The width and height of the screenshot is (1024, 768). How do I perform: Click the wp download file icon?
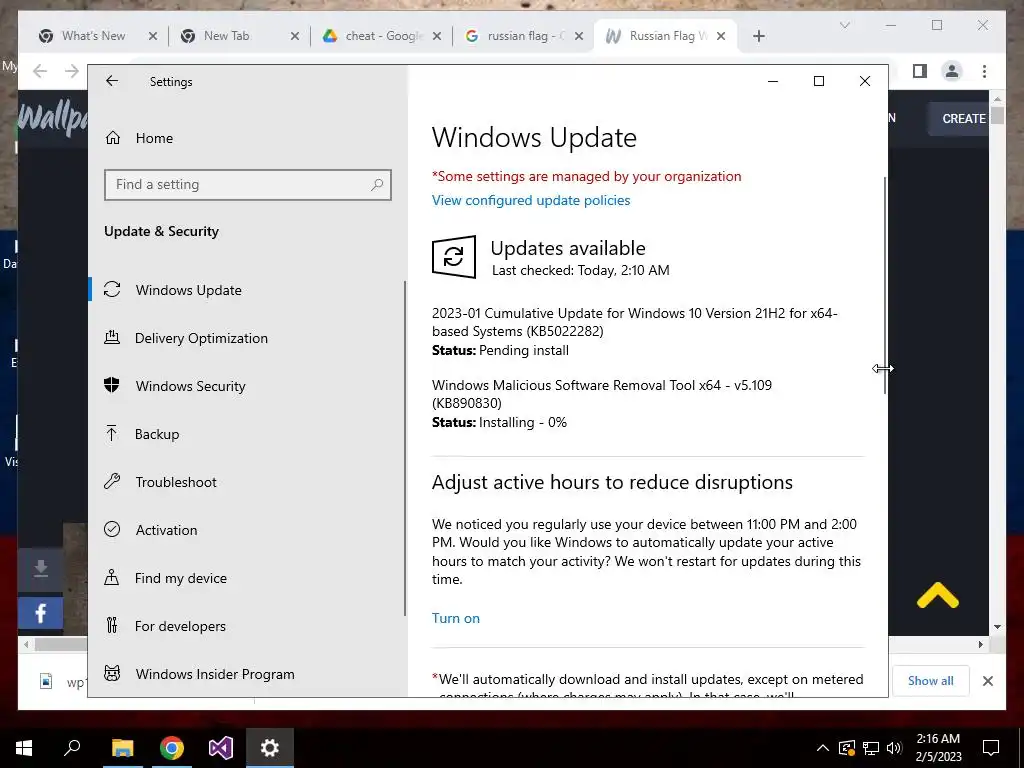[46, 681]
